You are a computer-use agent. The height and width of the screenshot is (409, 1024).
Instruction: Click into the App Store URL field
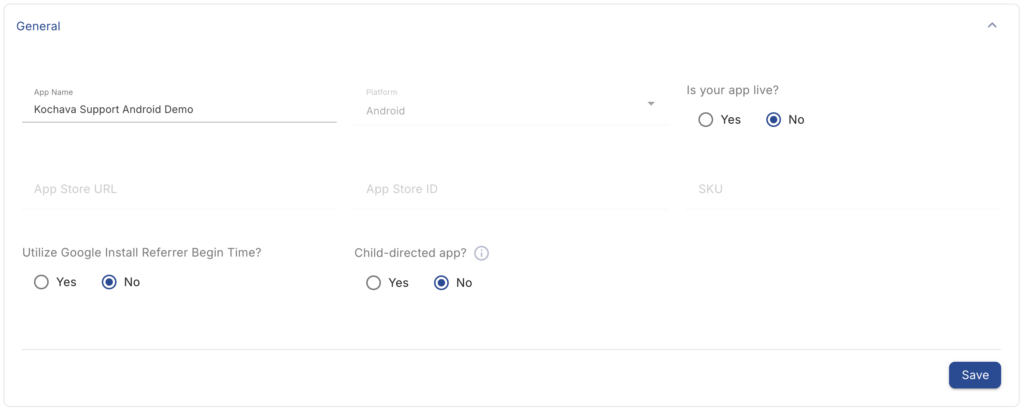pyautogui.click(x=178, y=189)
